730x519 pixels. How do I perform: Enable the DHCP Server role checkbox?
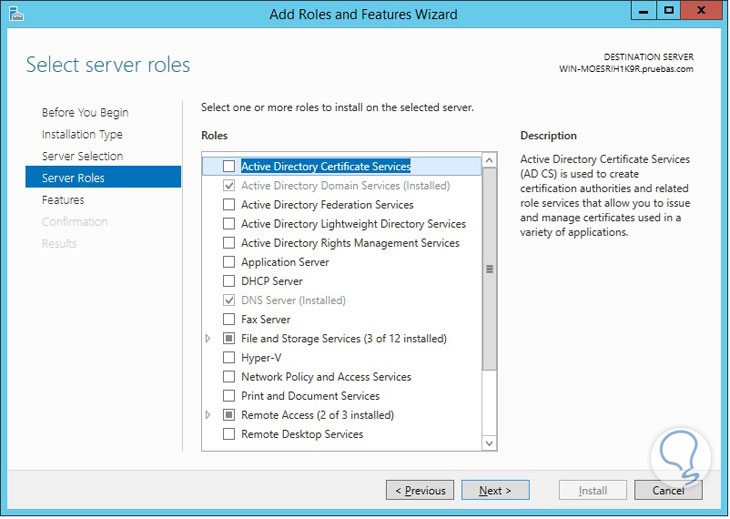[x=229, y=281]
